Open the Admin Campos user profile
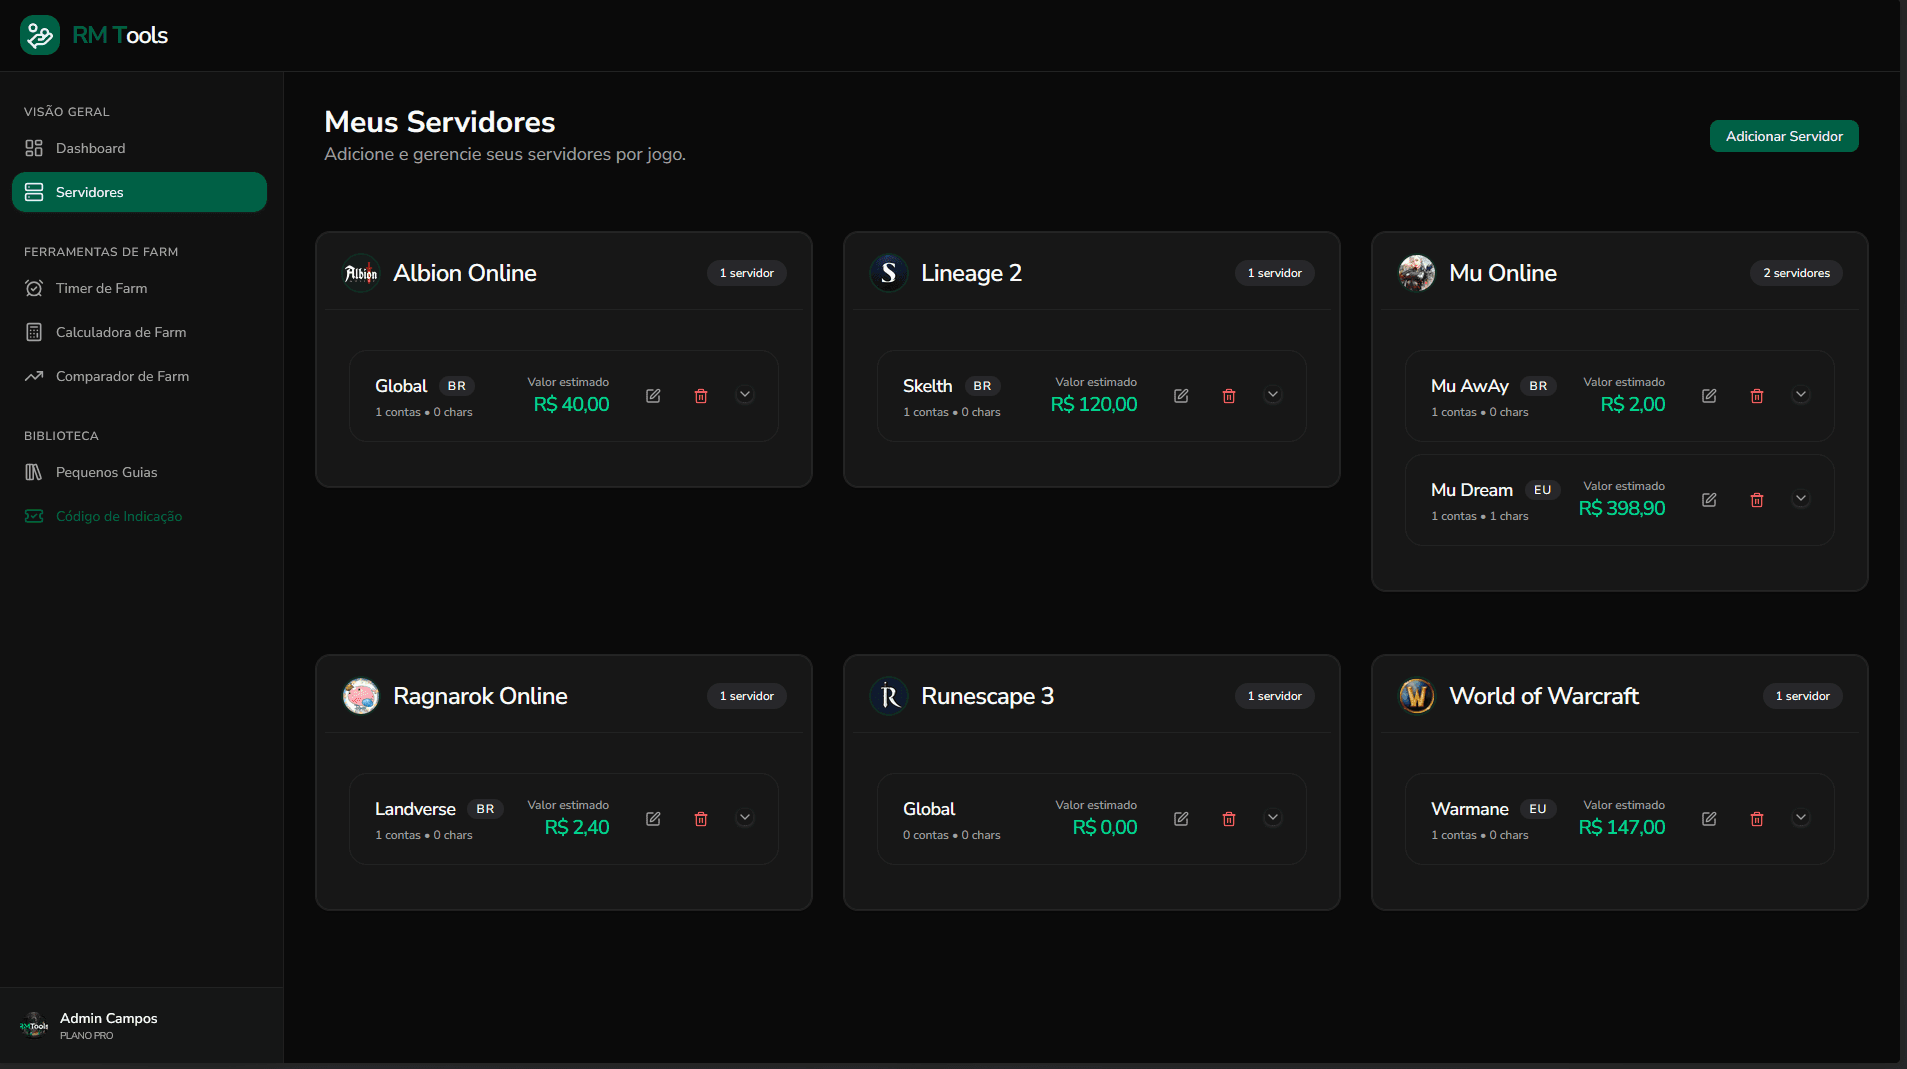1907x1069 pixels. (x=108, y=1025)
